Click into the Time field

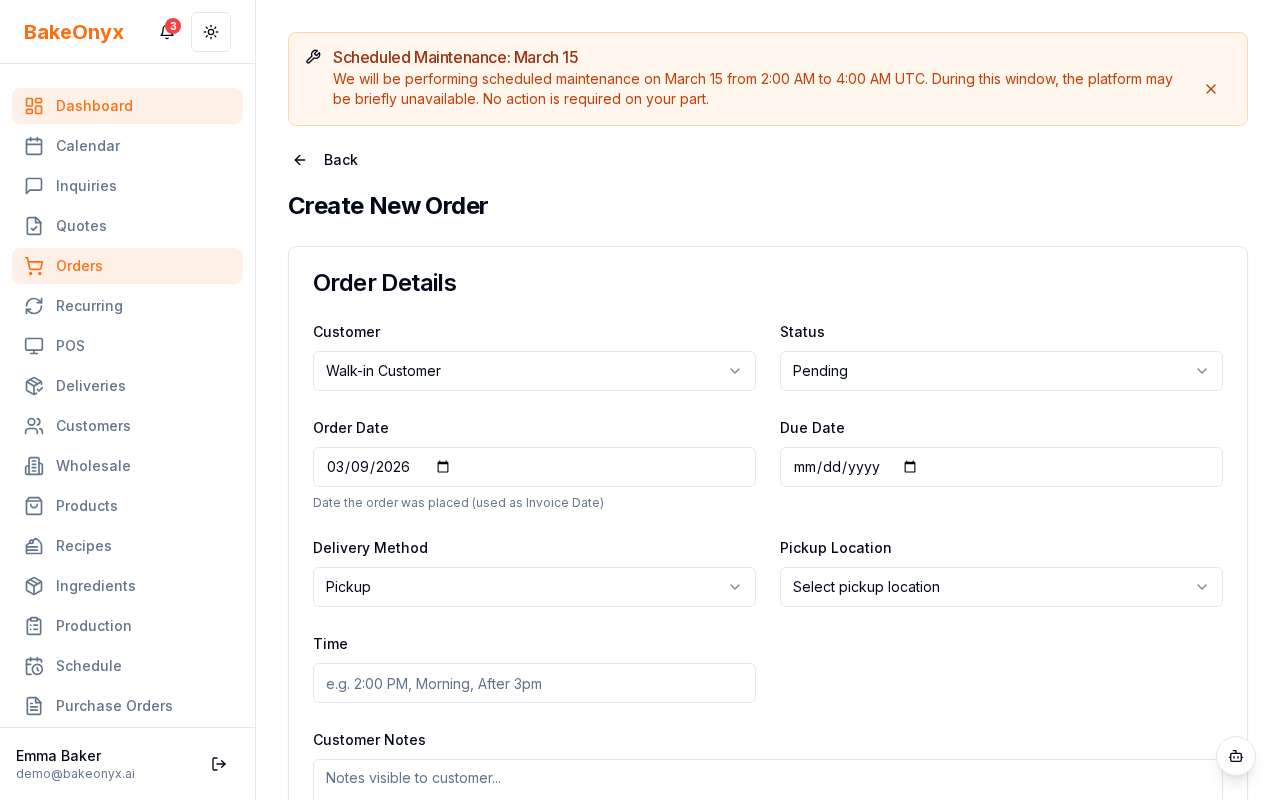tap(534, 683)
